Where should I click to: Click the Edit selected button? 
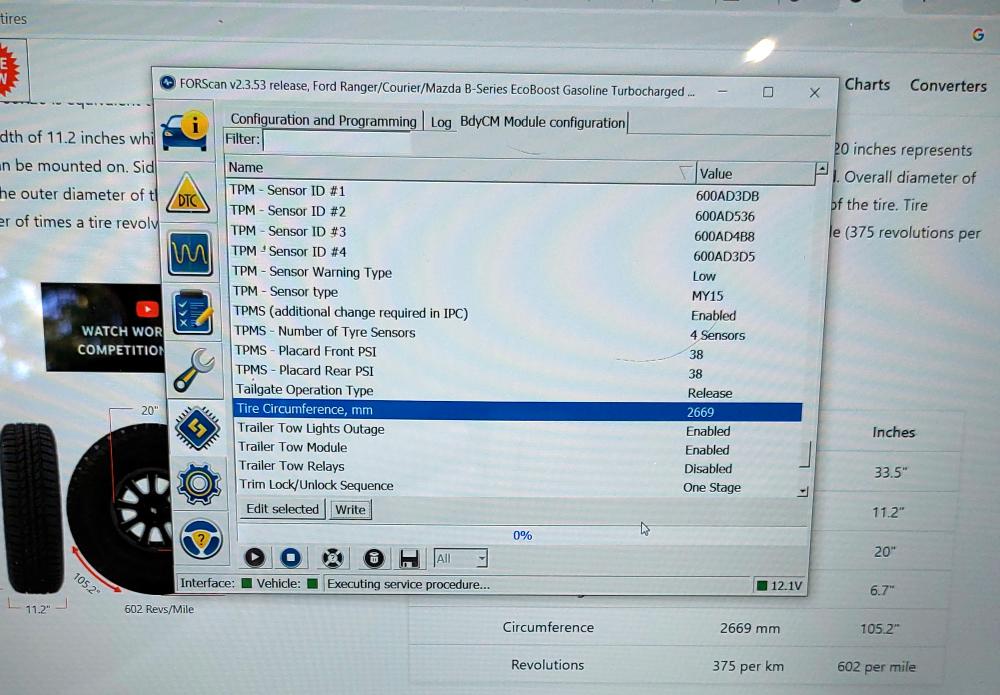click(x=282, y=509)
